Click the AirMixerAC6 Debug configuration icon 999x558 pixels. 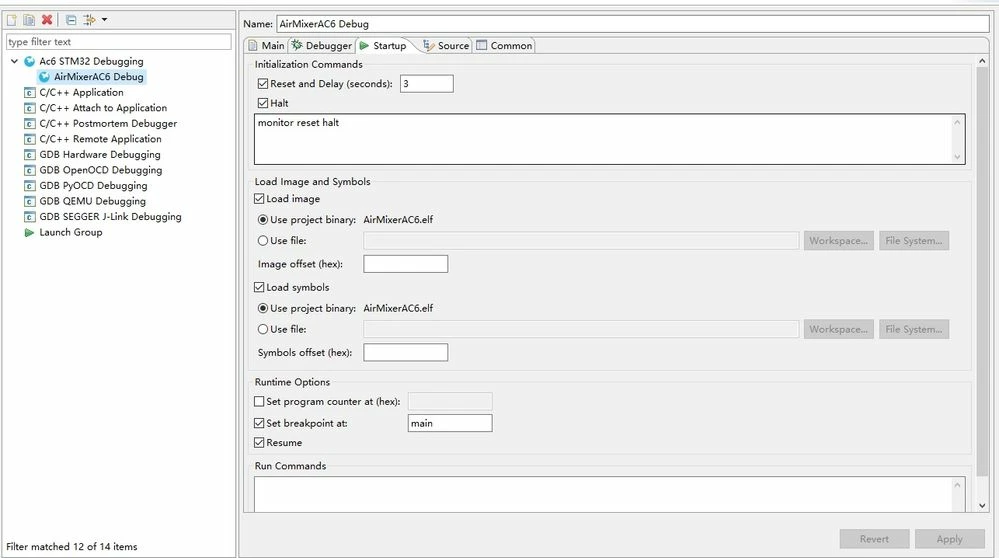44,77
